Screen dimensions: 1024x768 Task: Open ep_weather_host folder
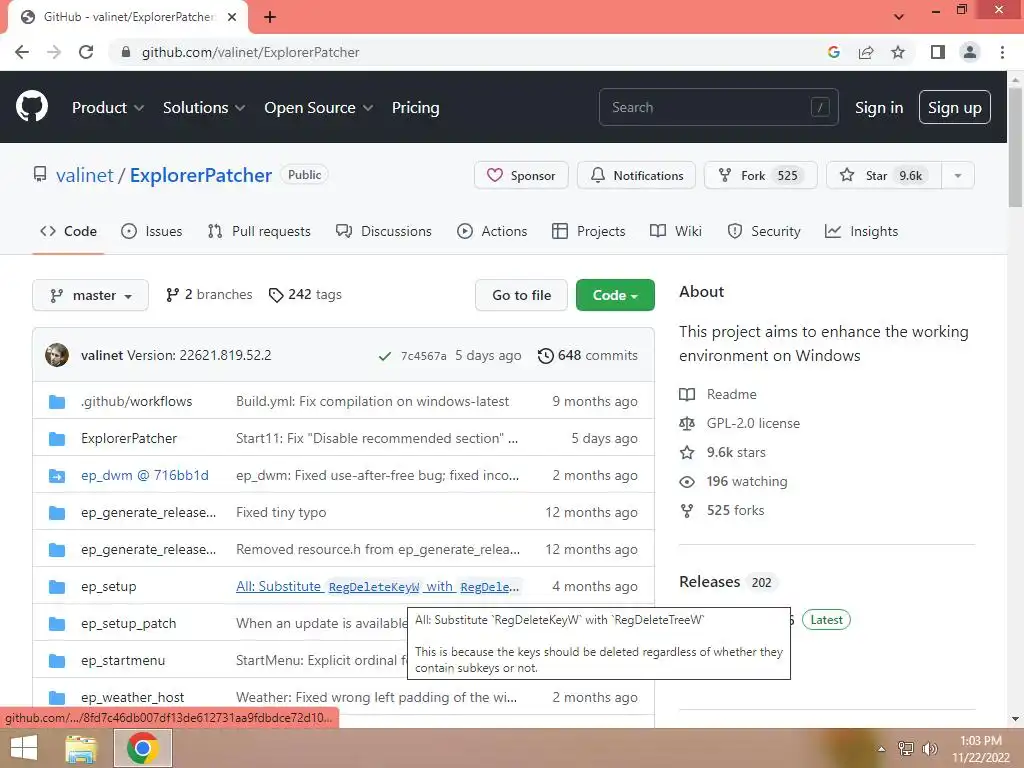[x=133, y=697]
